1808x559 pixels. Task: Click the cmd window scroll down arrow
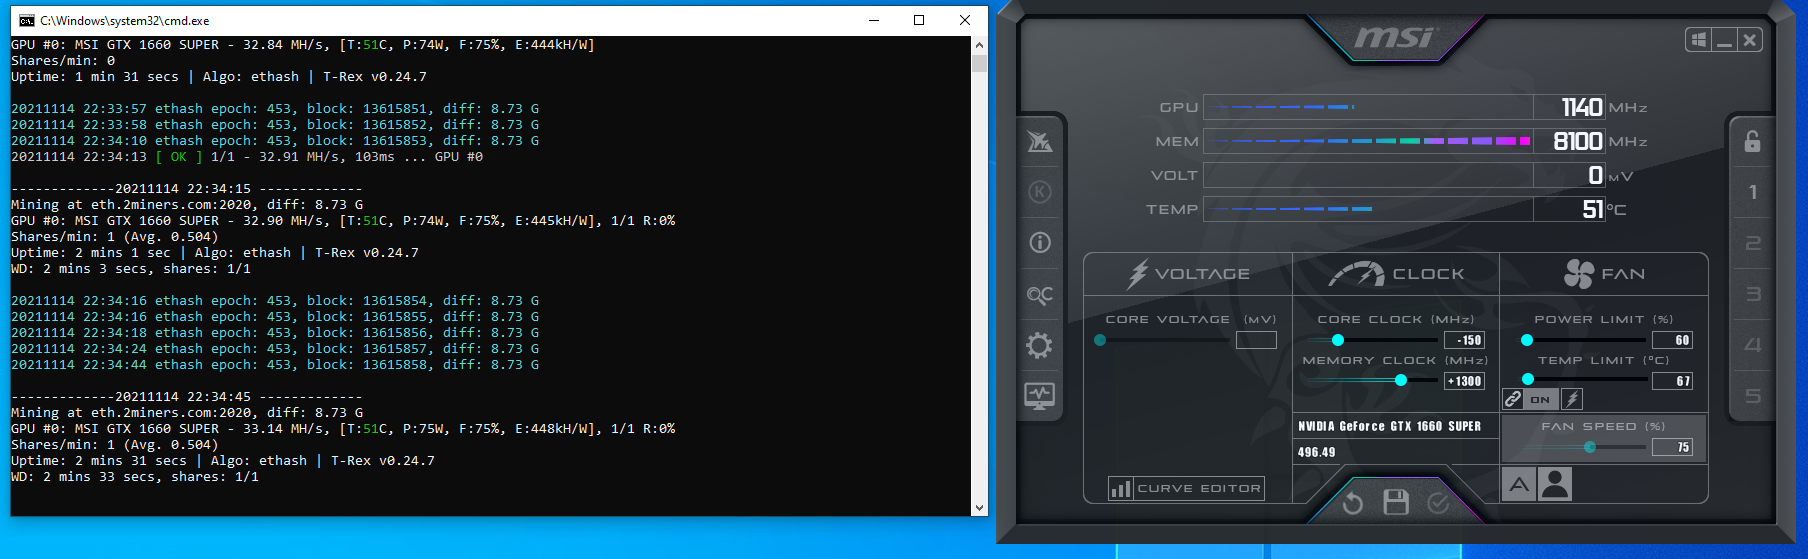(979, 508)
